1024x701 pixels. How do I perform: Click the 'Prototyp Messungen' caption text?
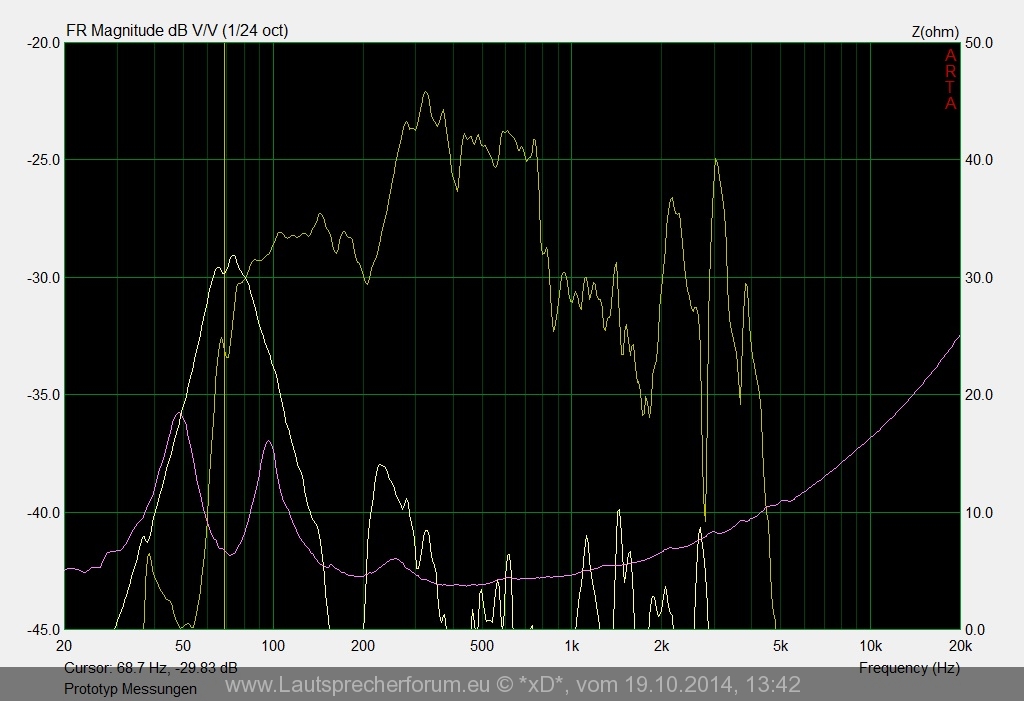point(130,688)
